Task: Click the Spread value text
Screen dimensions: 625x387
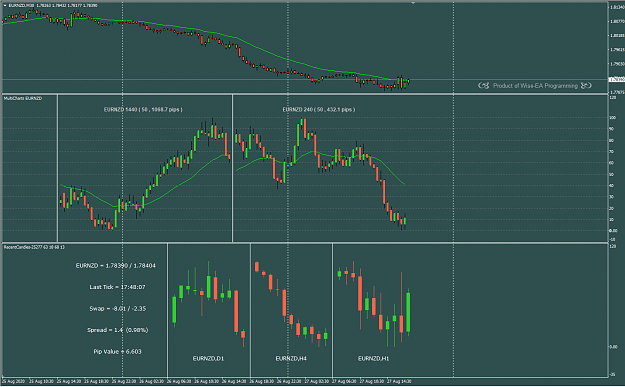Action: coord(118,330)
